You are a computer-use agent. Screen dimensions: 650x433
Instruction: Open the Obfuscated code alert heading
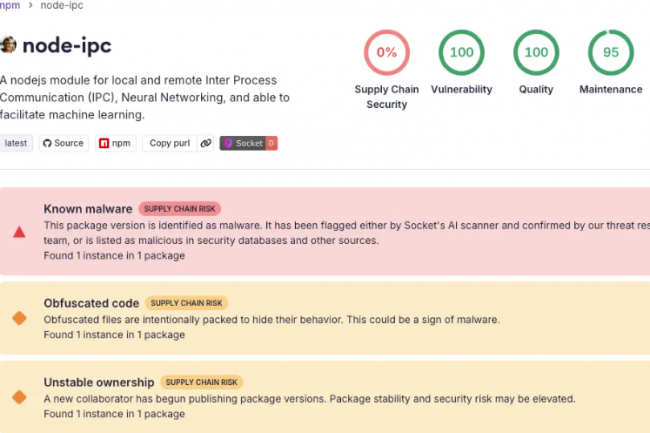pos(91,303)
